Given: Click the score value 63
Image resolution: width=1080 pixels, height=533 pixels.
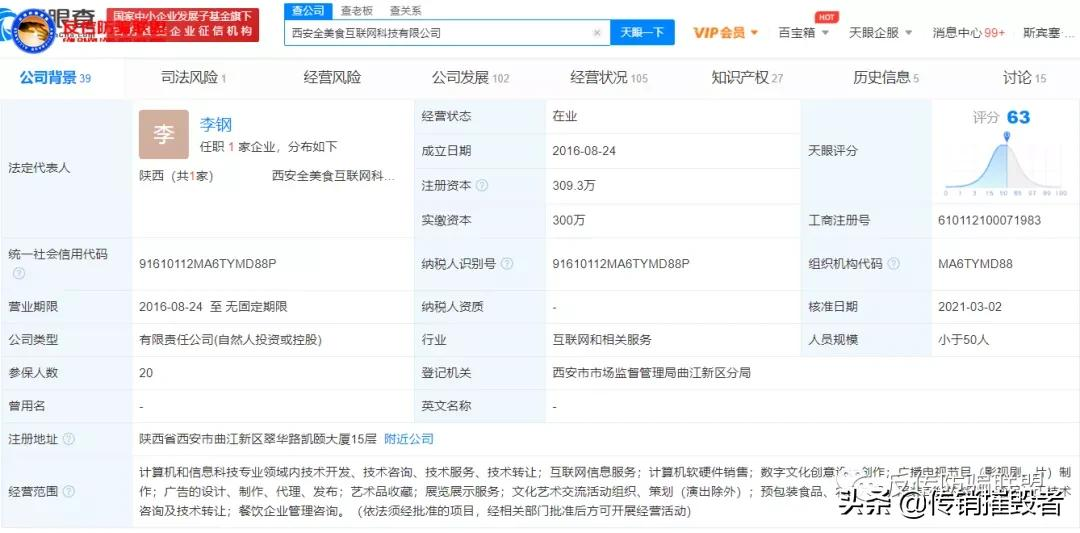Looking at the screenshot, I should tap(1018, 117).
